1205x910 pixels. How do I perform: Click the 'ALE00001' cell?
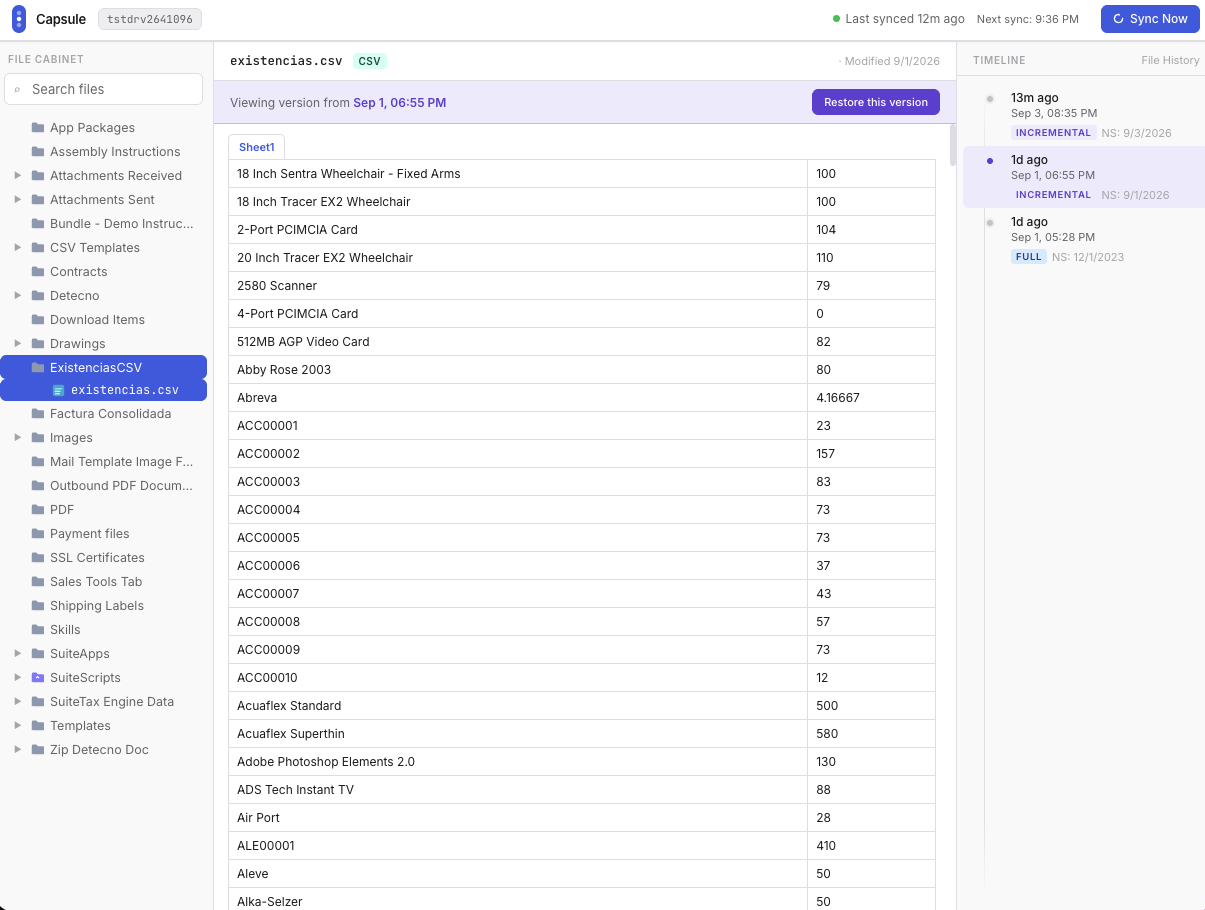click(518, 846)
